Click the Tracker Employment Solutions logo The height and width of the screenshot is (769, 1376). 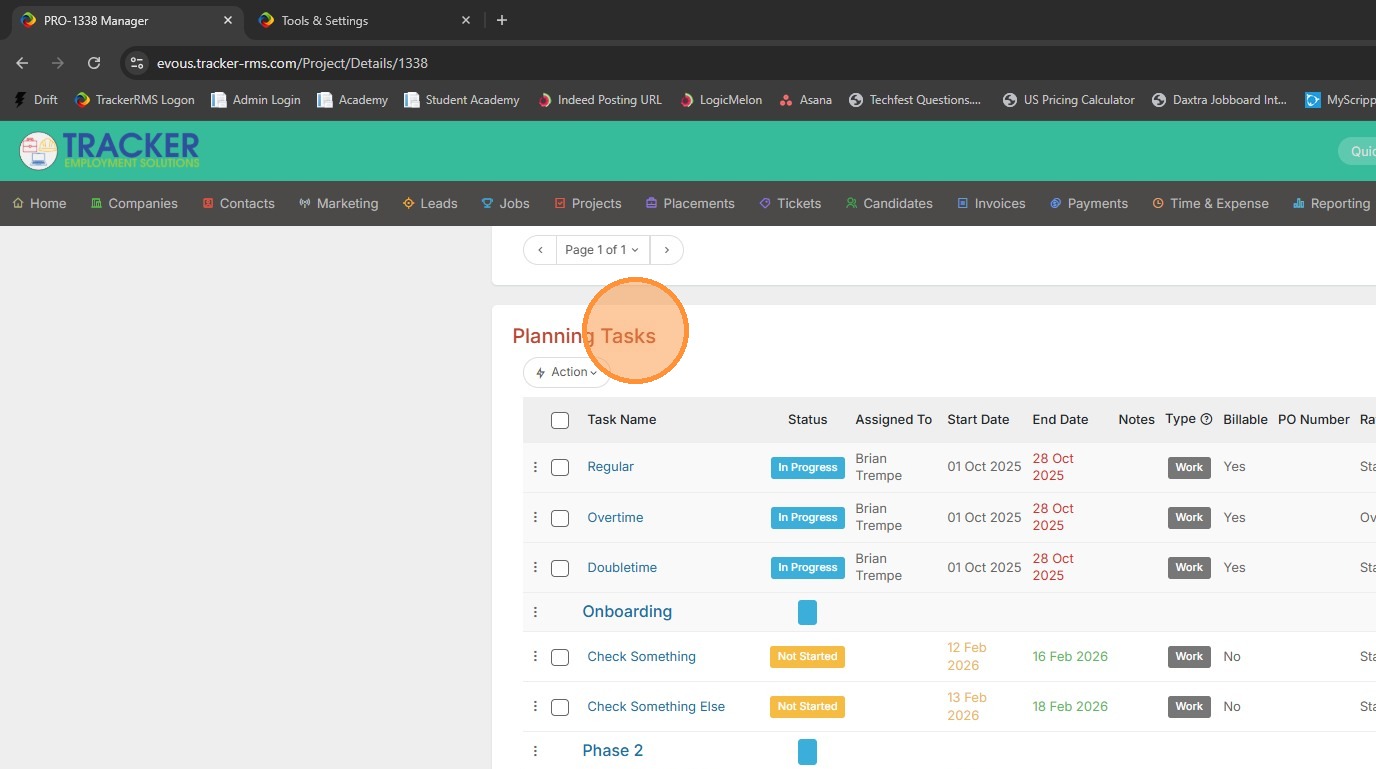pos(109,151)
